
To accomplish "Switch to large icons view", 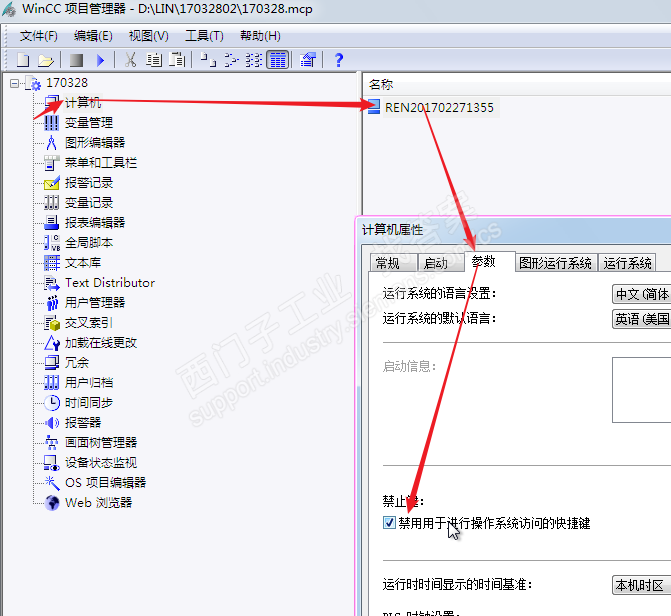I will click(x=208, y=60).
